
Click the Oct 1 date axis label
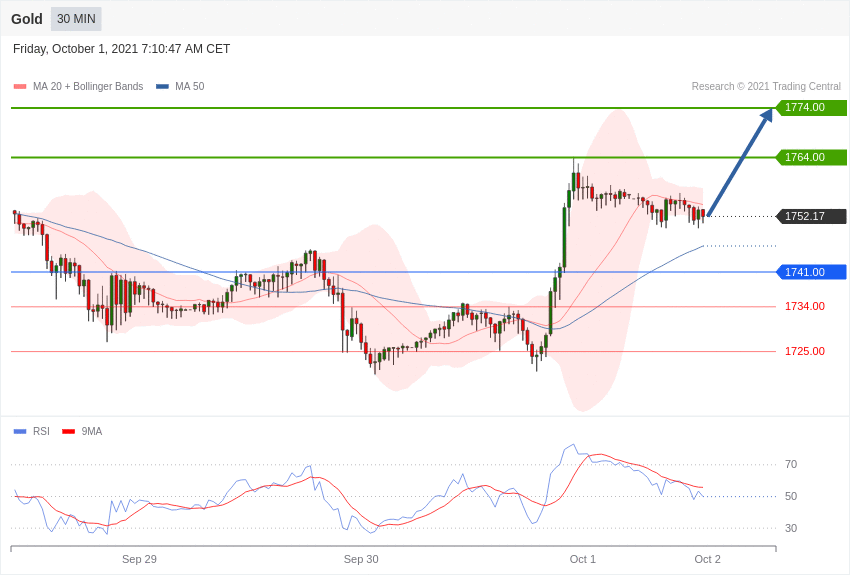tap(583, 559)
